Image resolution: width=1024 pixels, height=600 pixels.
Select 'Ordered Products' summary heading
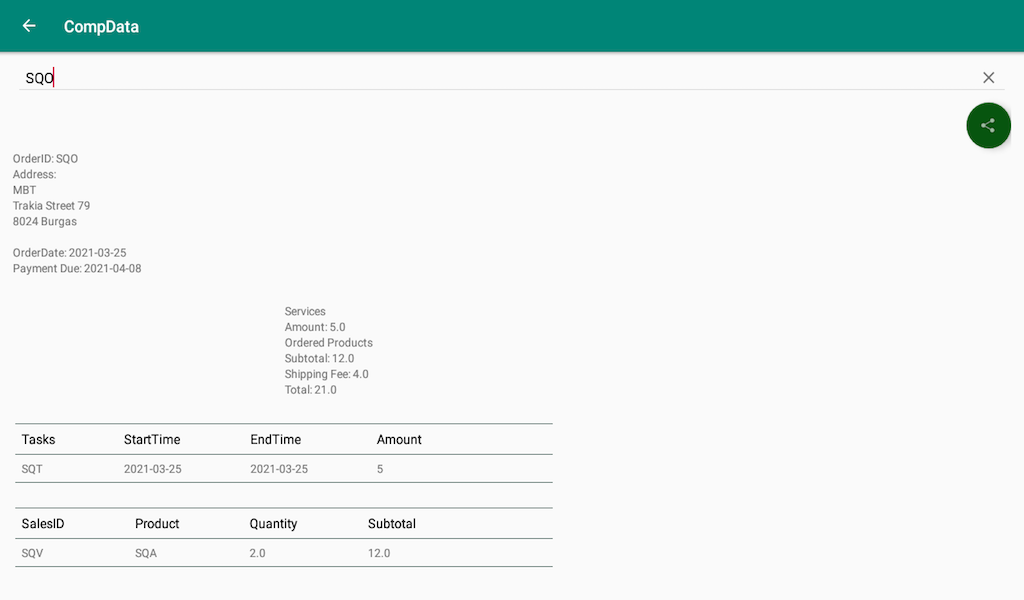(x=328, y=343)
